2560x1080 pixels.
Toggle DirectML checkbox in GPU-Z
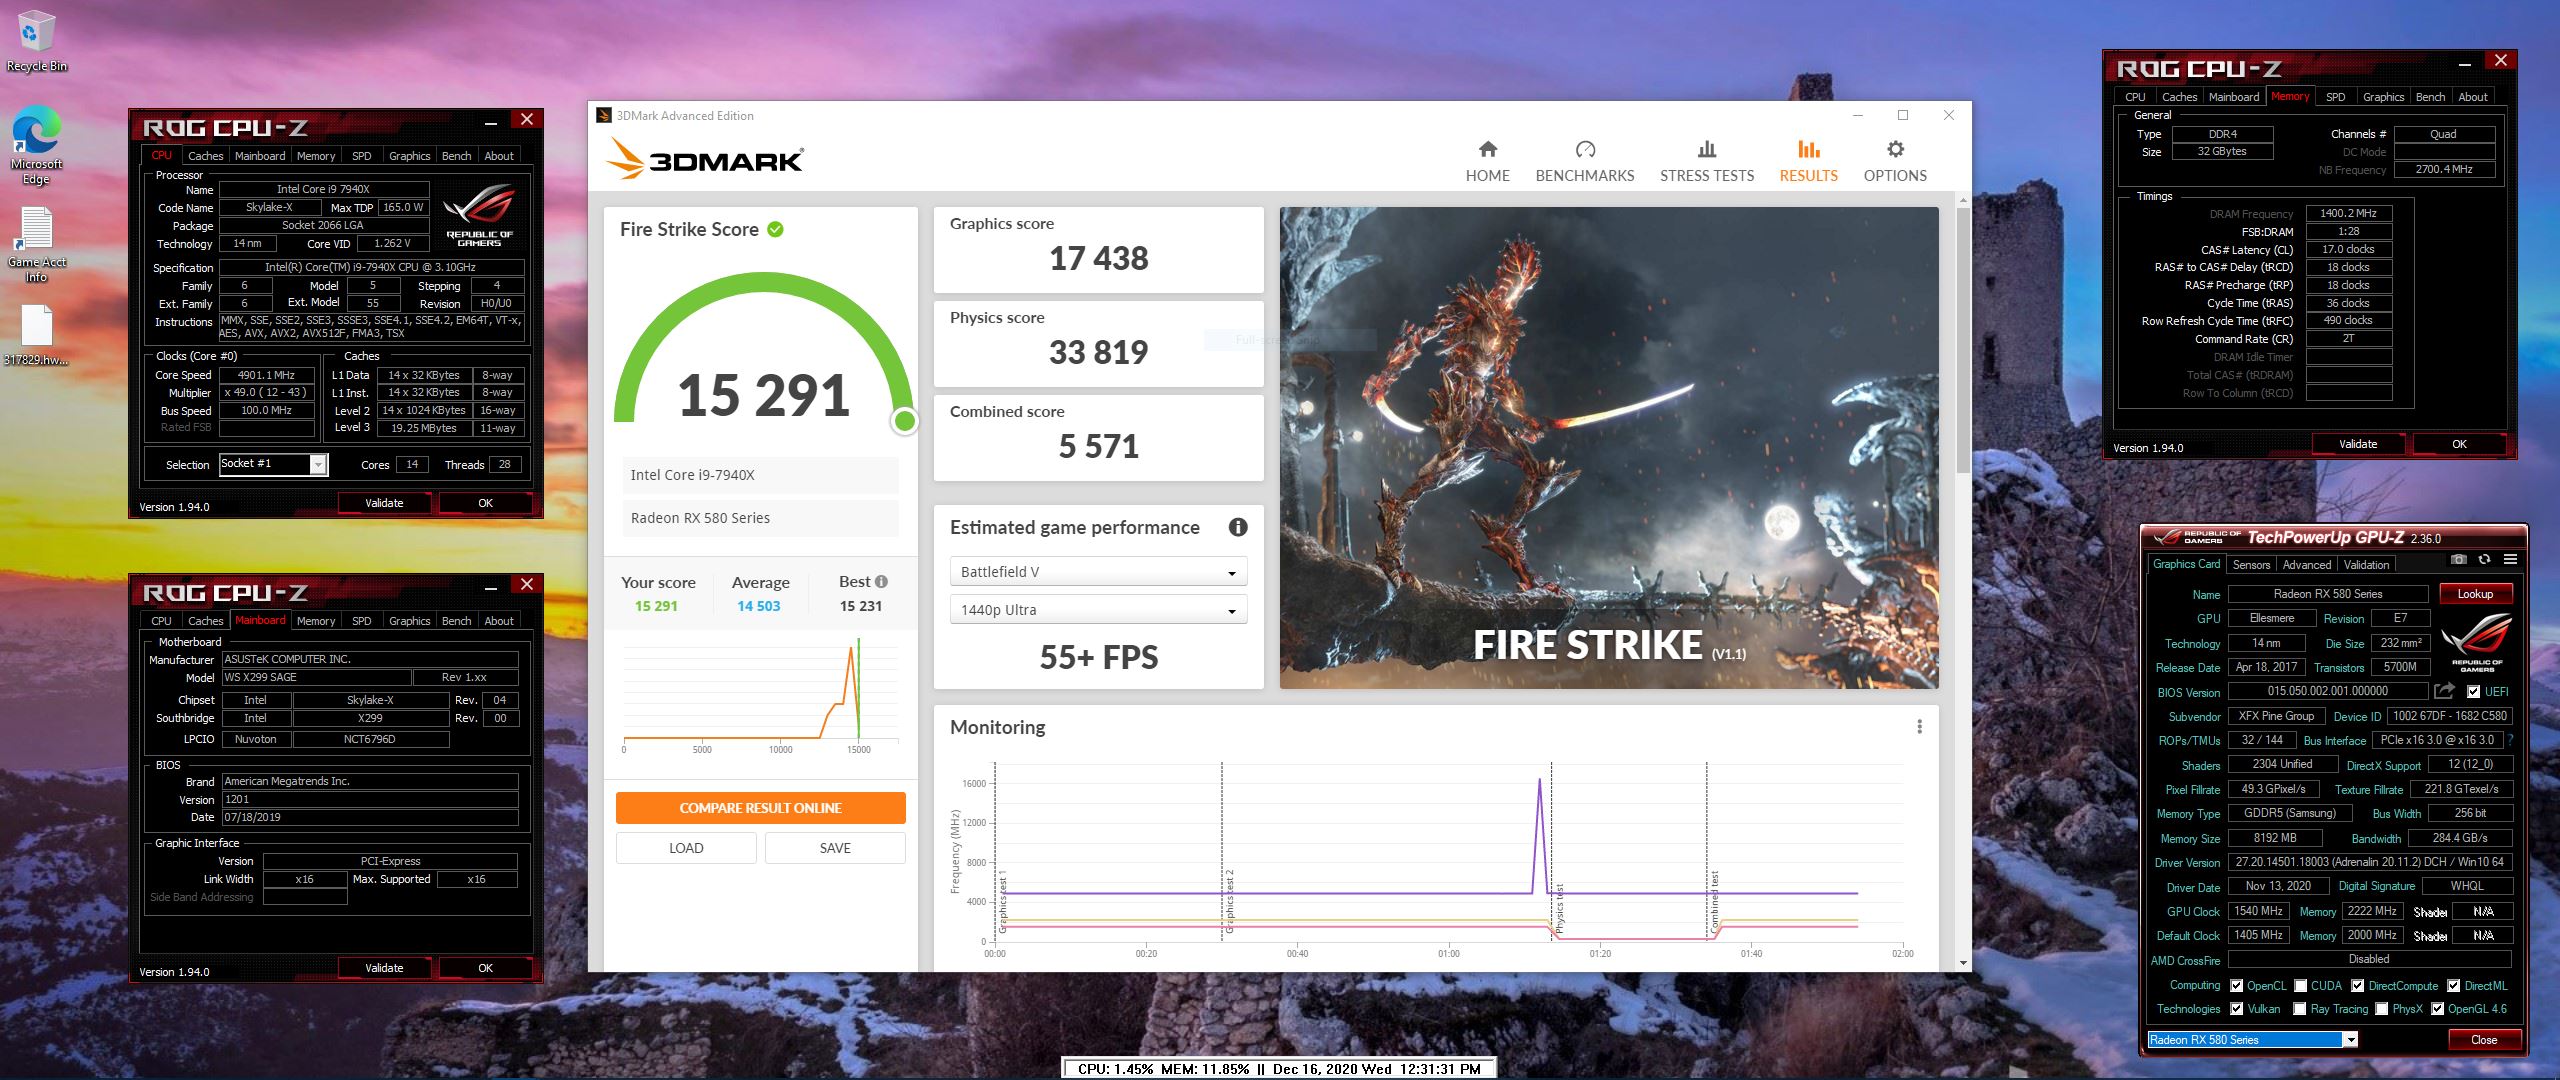2453,986
